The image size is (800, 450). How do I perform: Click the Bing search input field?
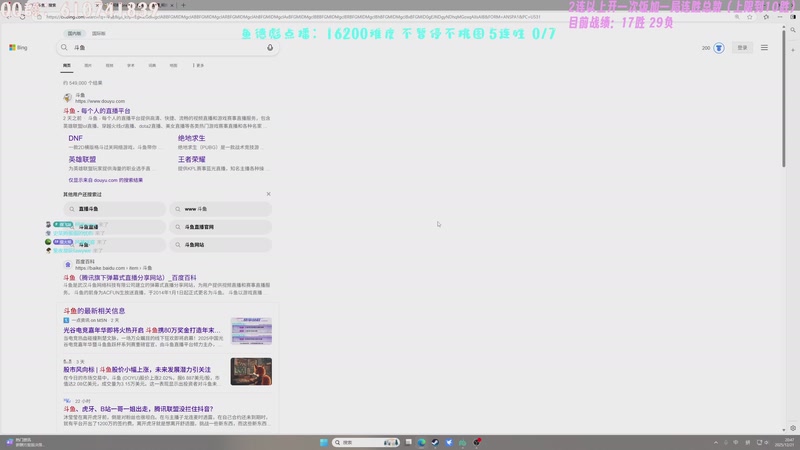click(x=167, y=47)
